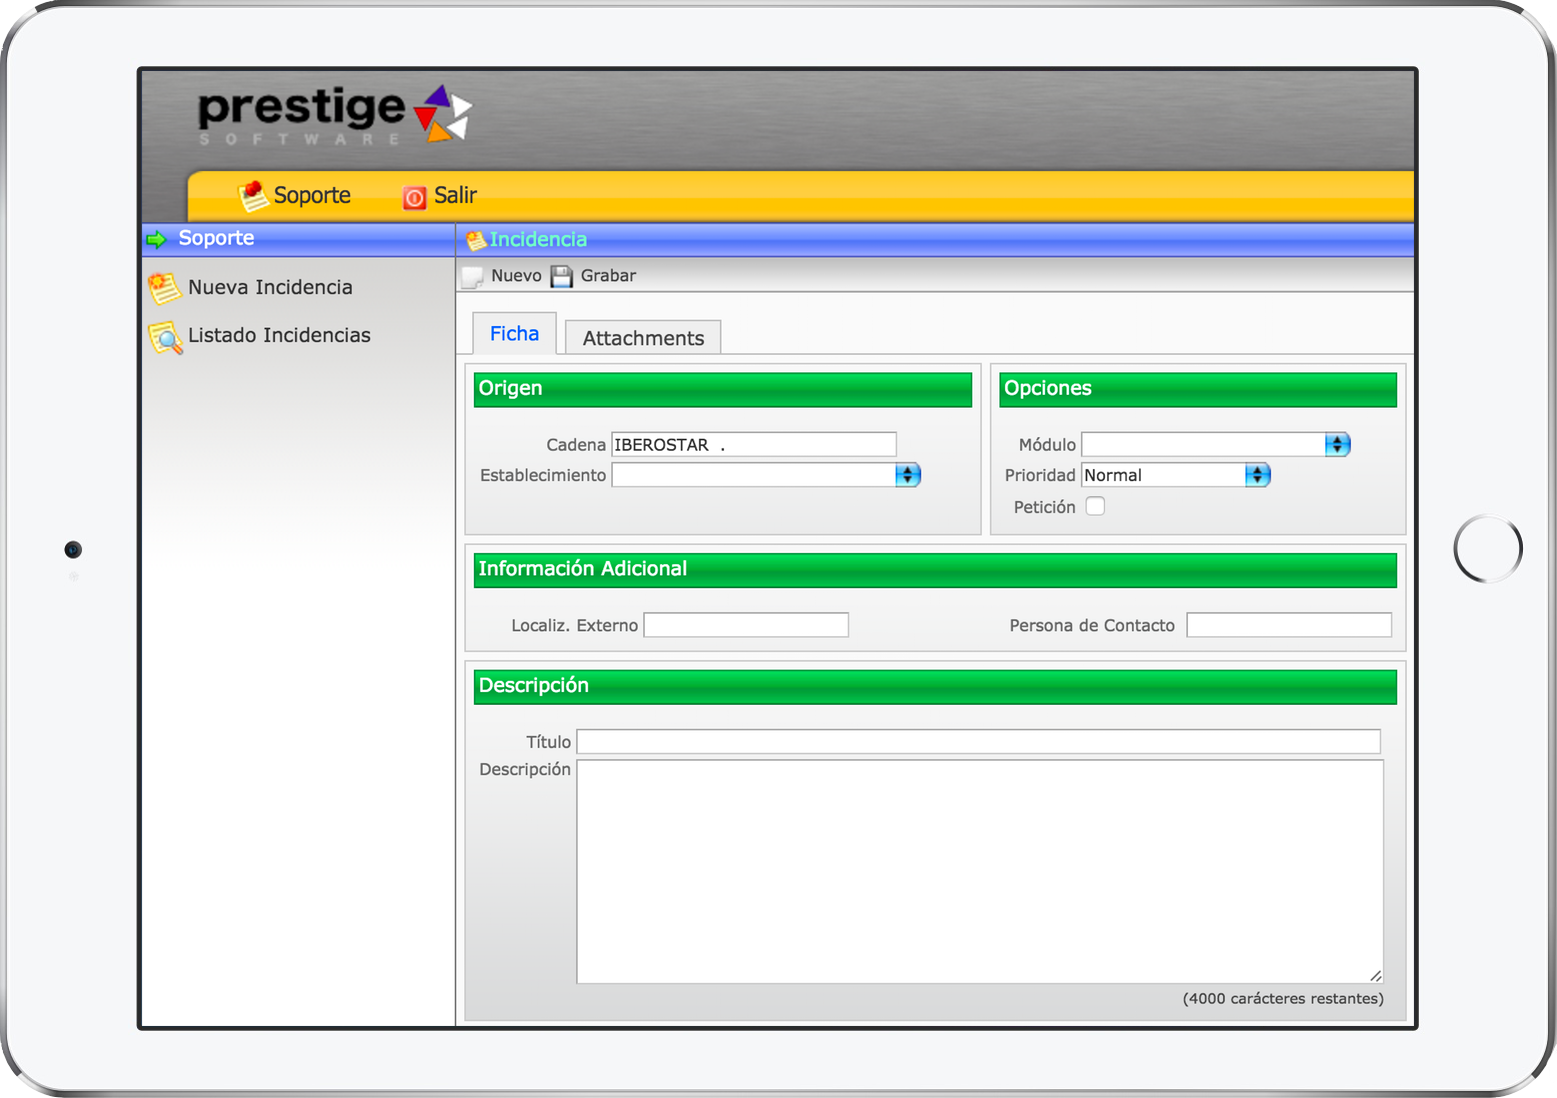The height and width of the screenshot is (1098, 1557).
Task: Focus the Cadena field containing IBEROSTAR
Action: [754, 444]
